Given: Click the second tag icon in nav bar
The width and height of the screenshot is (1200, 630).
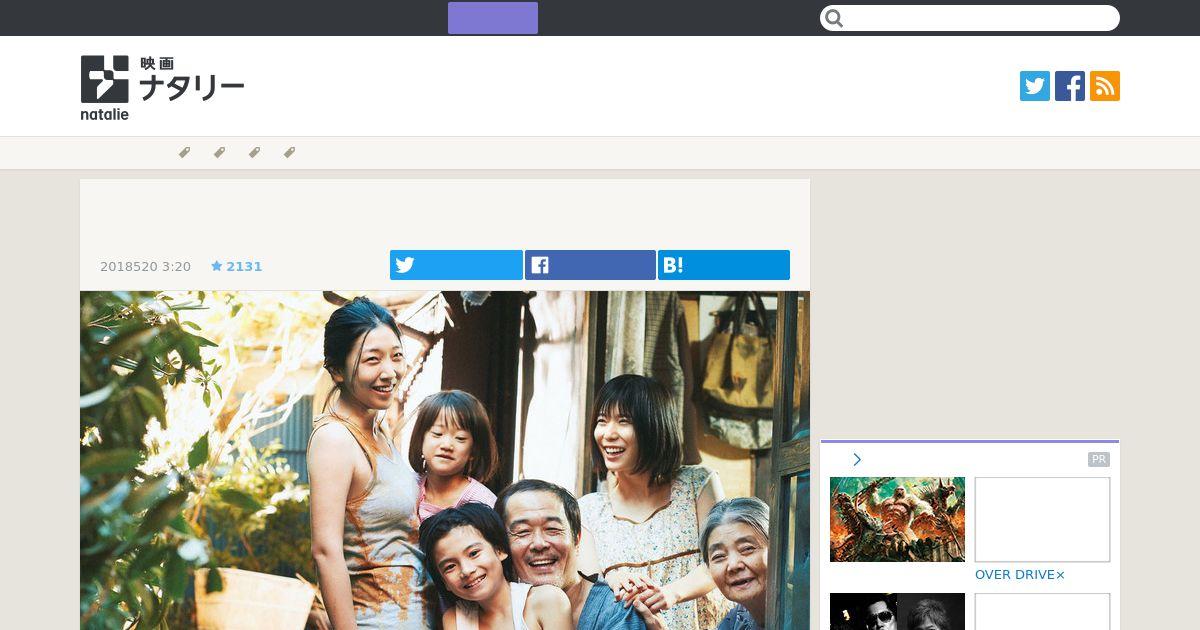Looking at the screenshot, I should pyautogui.click(x=219, y=153).
